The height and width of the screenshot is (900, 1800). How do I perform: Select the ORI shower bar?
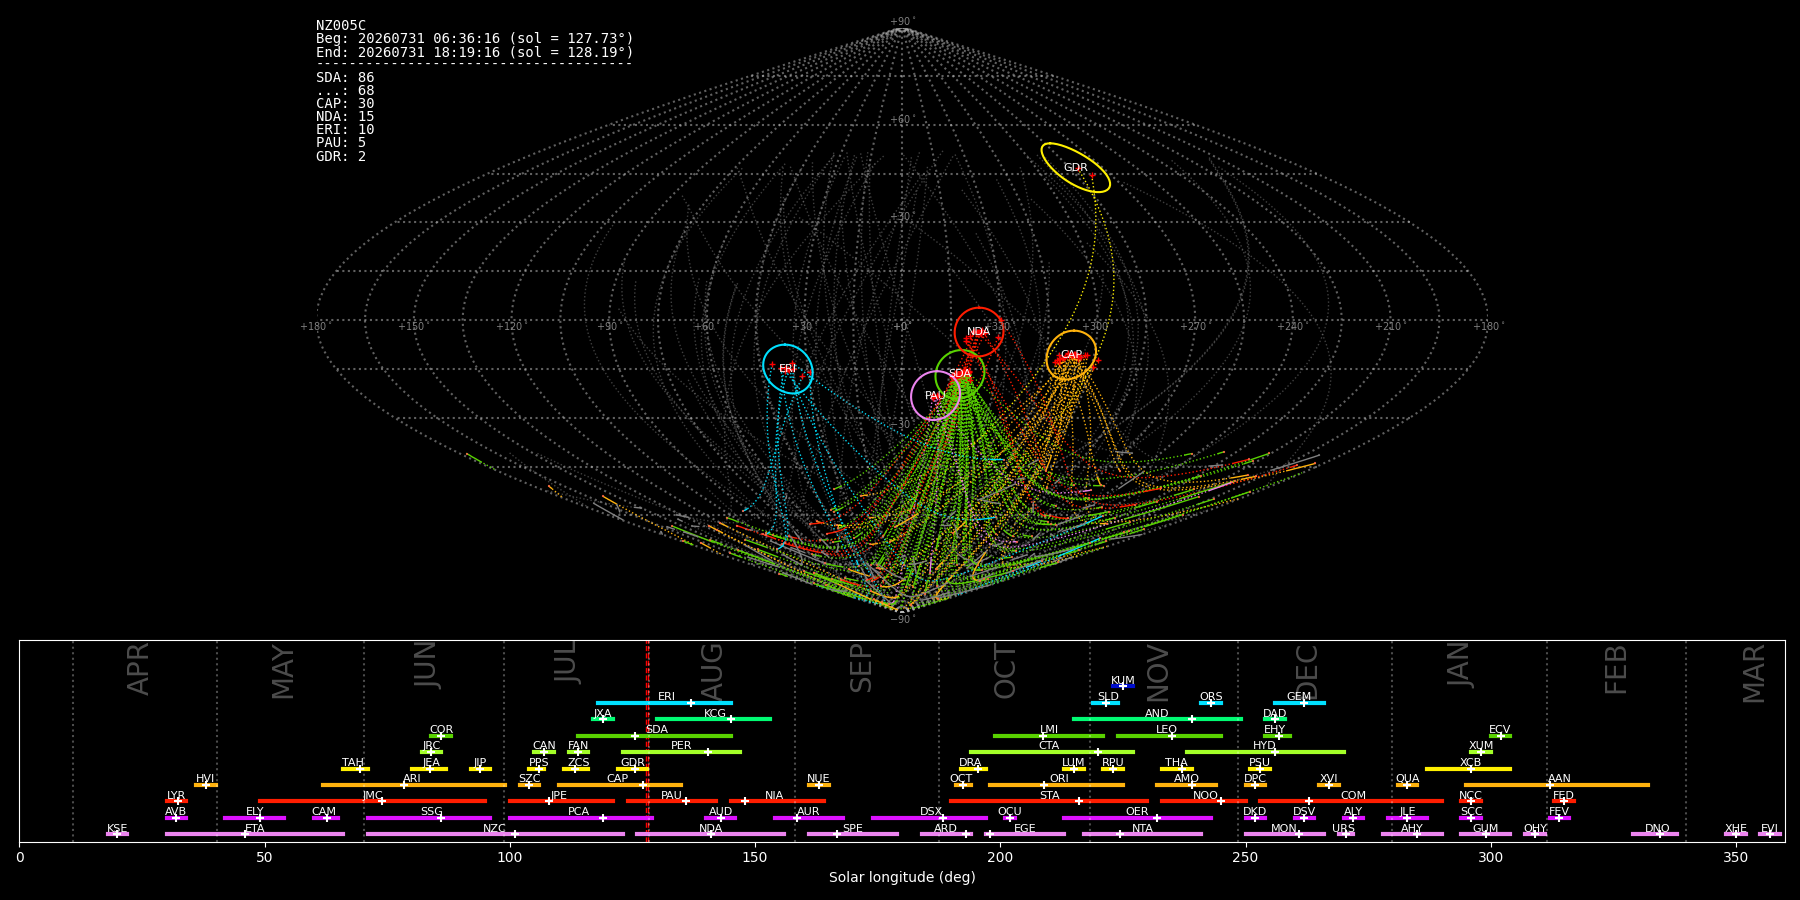click(1056, 785)
